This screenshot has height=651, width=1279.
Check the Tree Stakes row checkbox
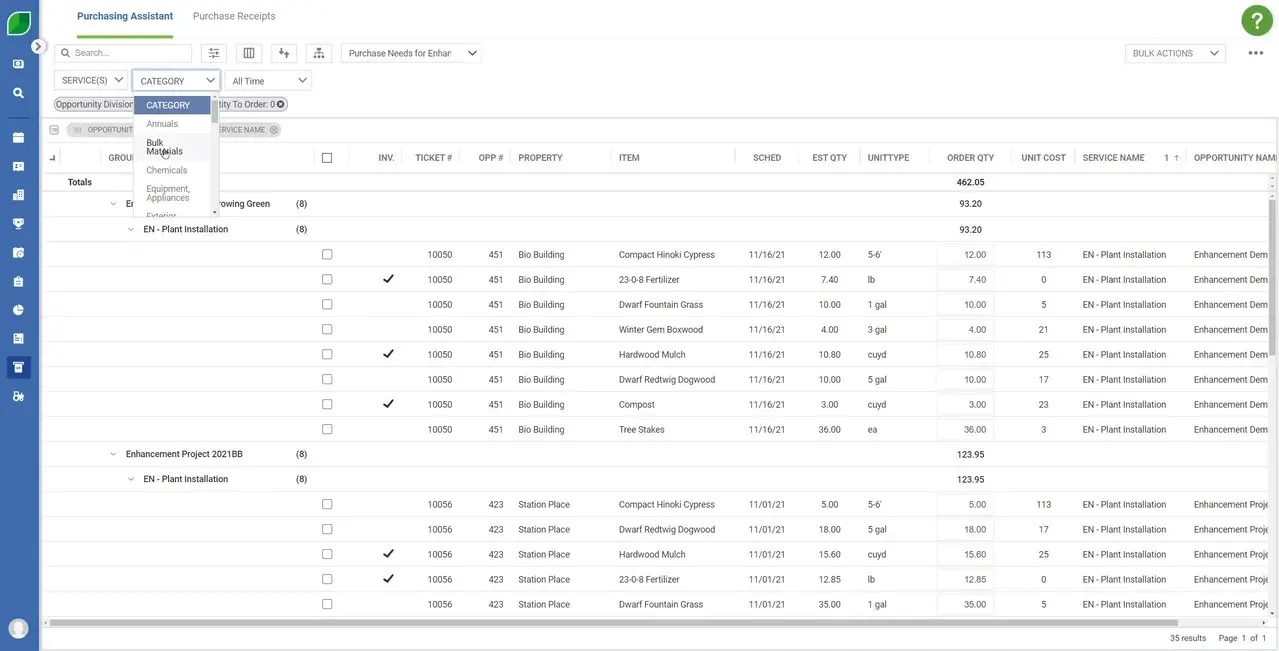327,430
